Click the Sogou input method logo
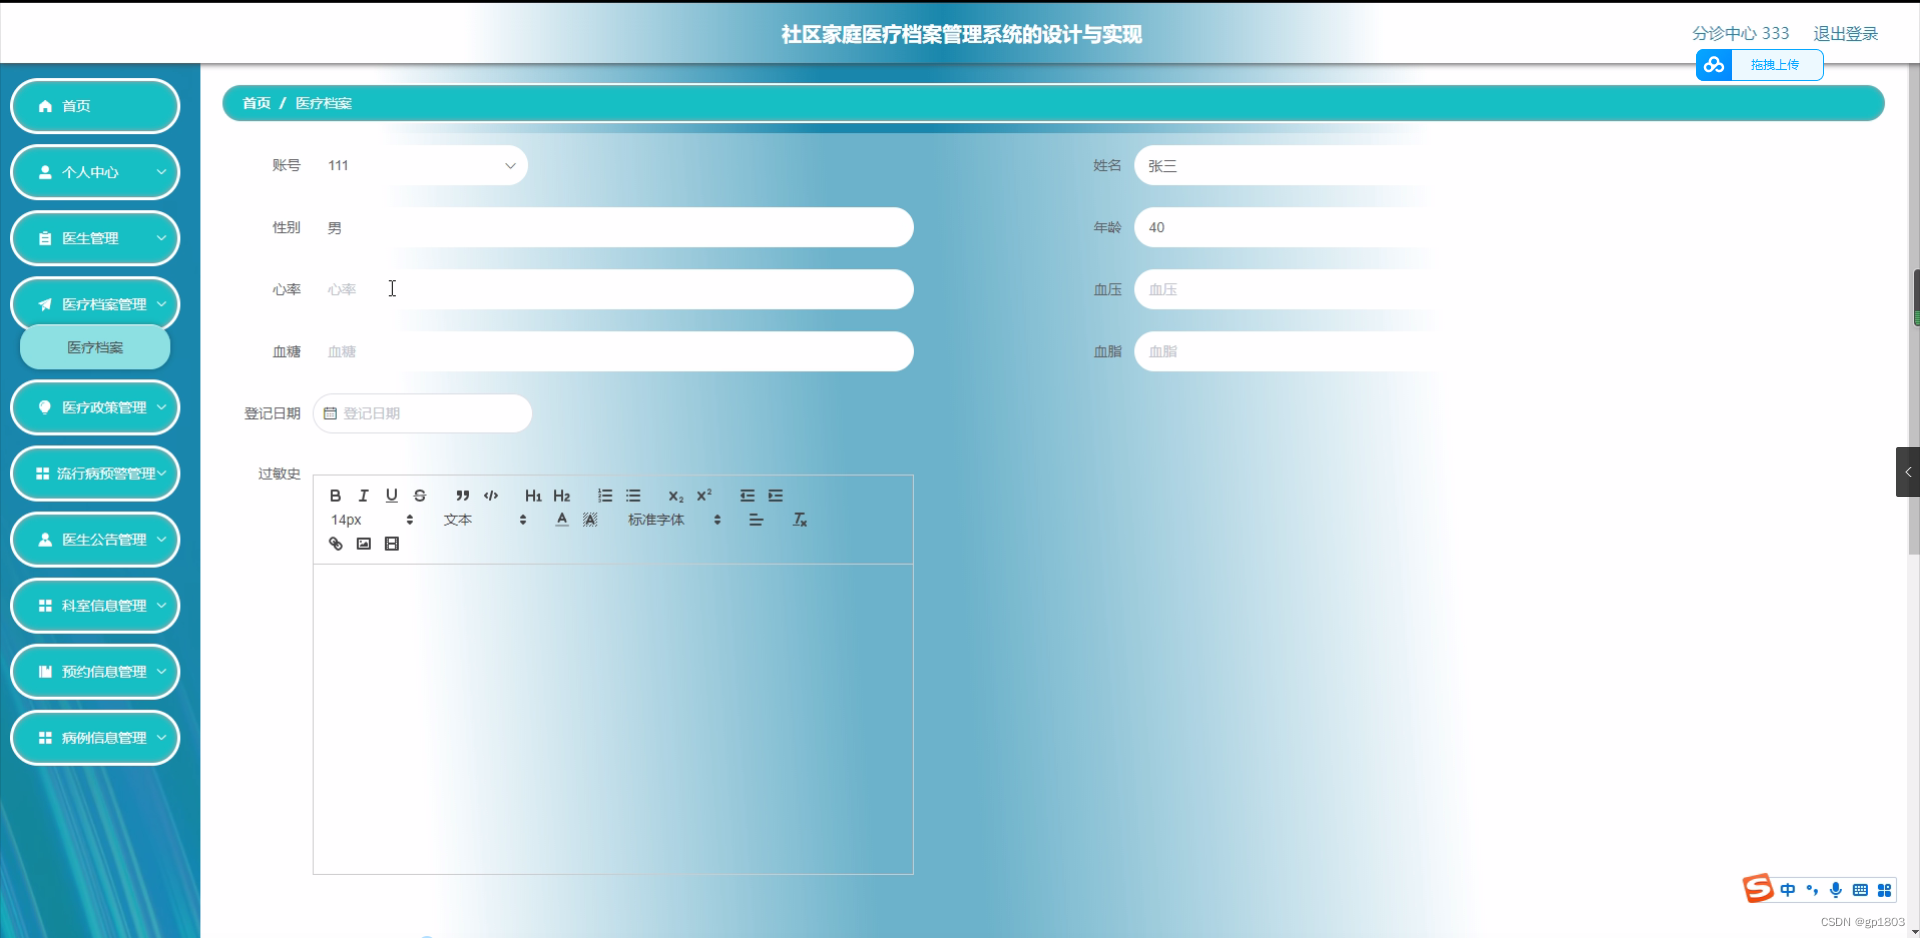 pyautogui.click(x=1758, y=888)
